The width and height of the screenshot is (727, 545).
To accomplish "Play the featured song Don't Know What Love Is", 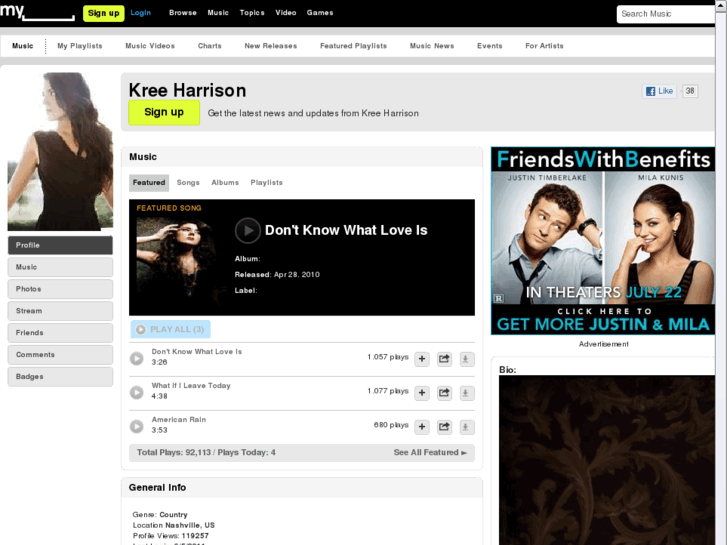I will (248, 231).
